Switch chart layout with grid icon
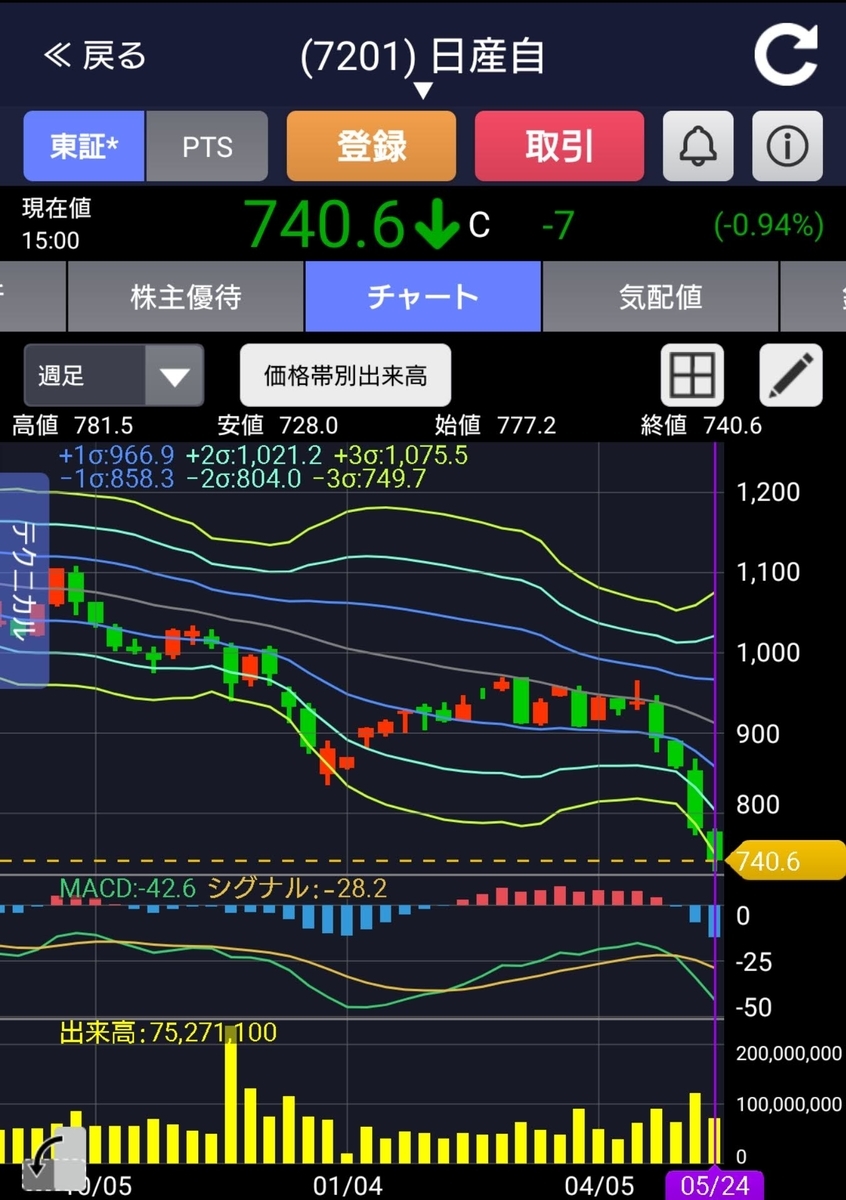 (692, 375)
